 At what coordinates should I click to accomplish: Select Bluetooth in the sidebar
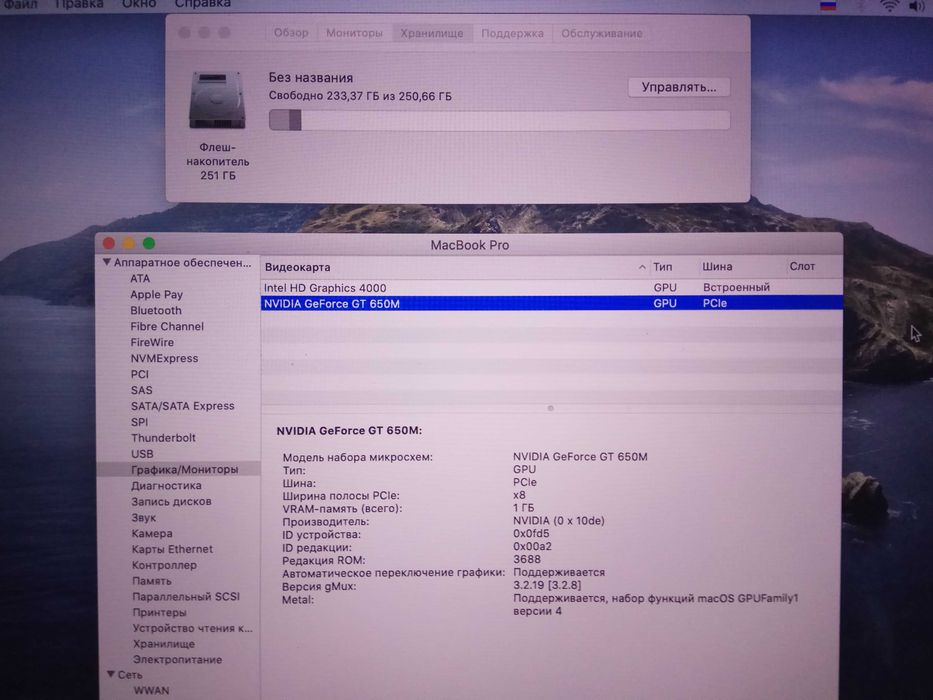[x=156, y=310]
